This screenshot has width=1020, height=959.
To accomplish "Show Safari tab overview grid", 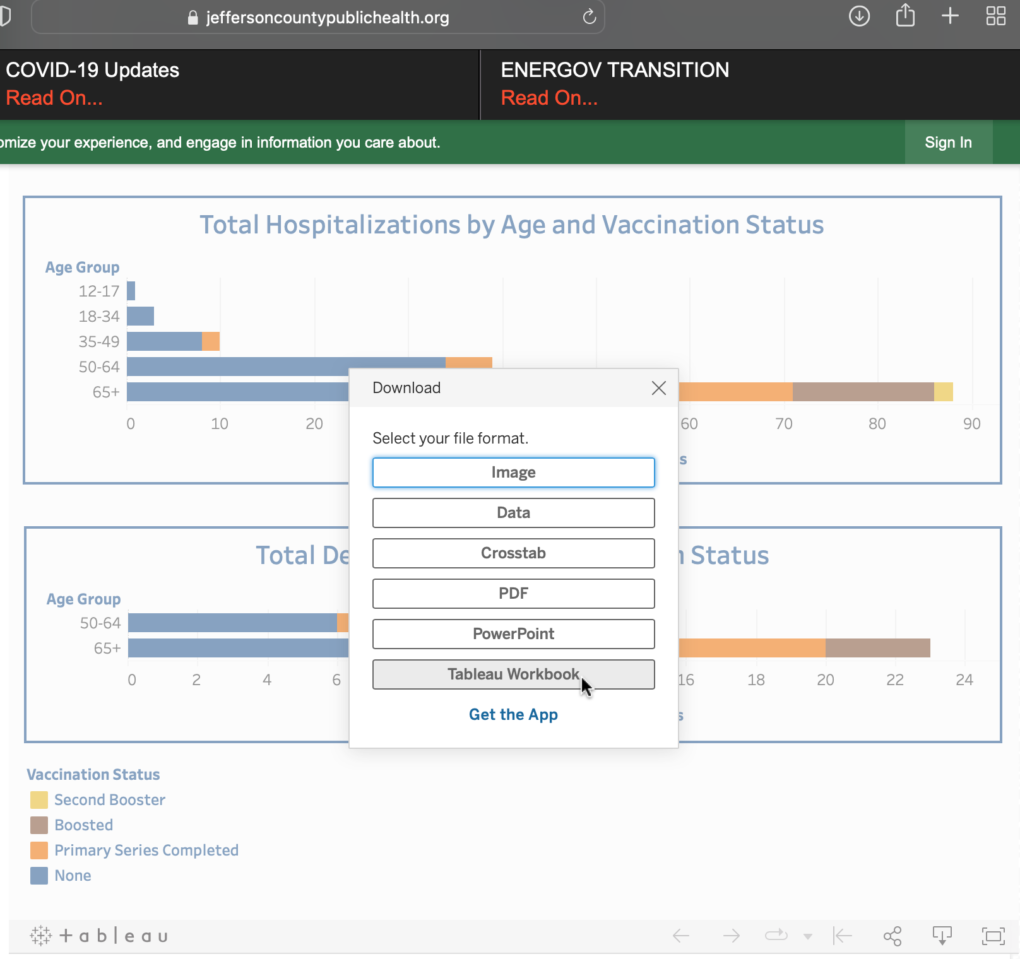I will coord(995,16).
